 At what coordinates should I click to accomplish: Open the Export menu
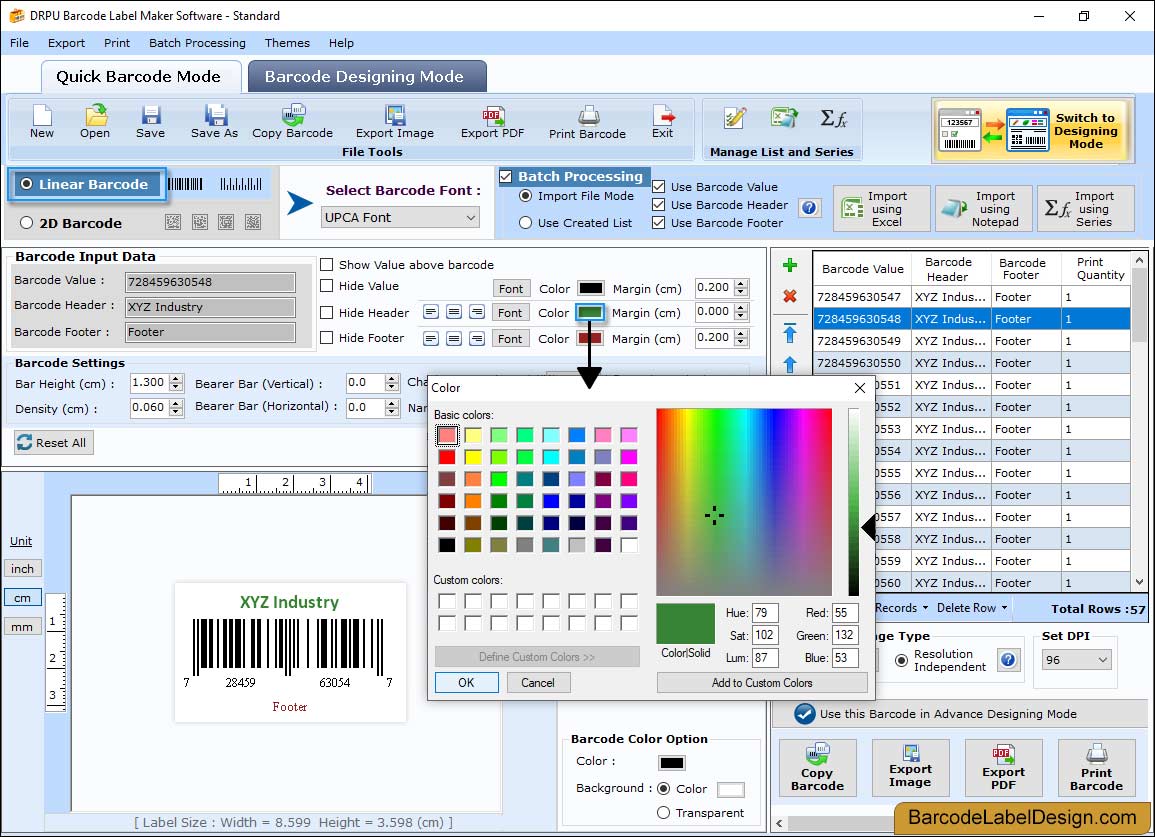click(x=66, y=43)
